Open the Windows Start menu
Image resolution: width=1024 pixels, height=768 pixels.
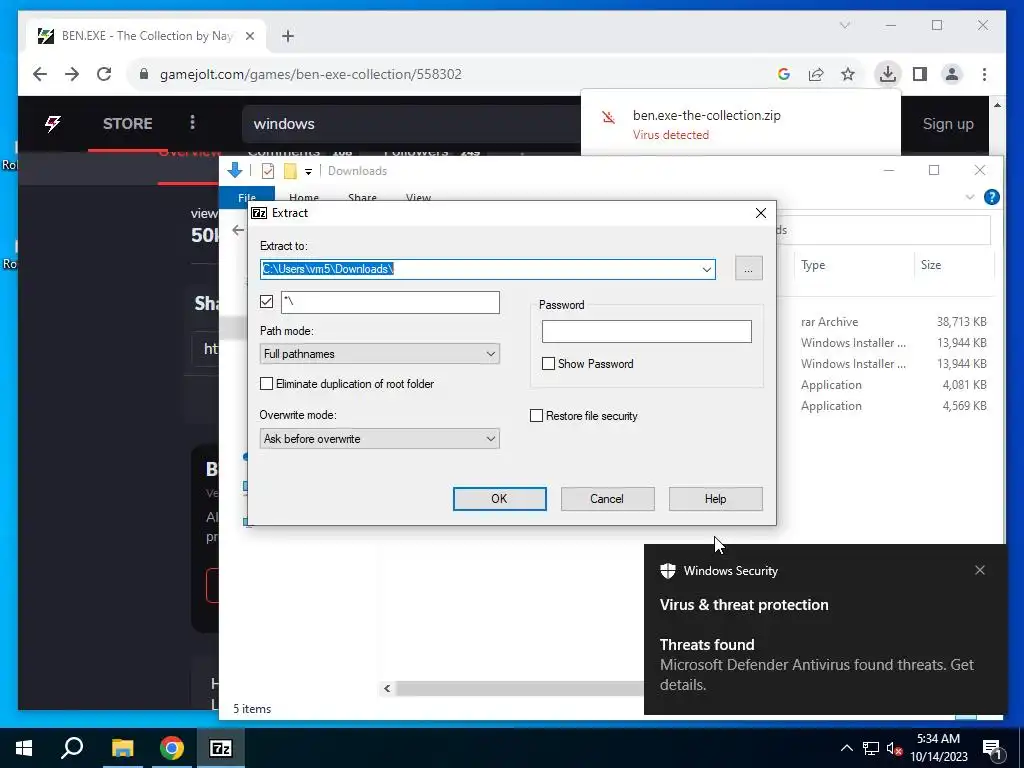(24, 748)
